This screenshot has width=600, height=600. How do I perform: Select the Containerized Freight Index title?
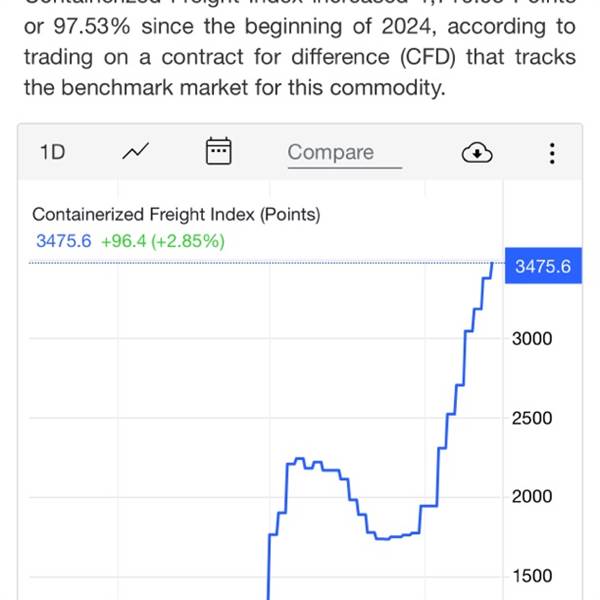(x=176, y=214)
